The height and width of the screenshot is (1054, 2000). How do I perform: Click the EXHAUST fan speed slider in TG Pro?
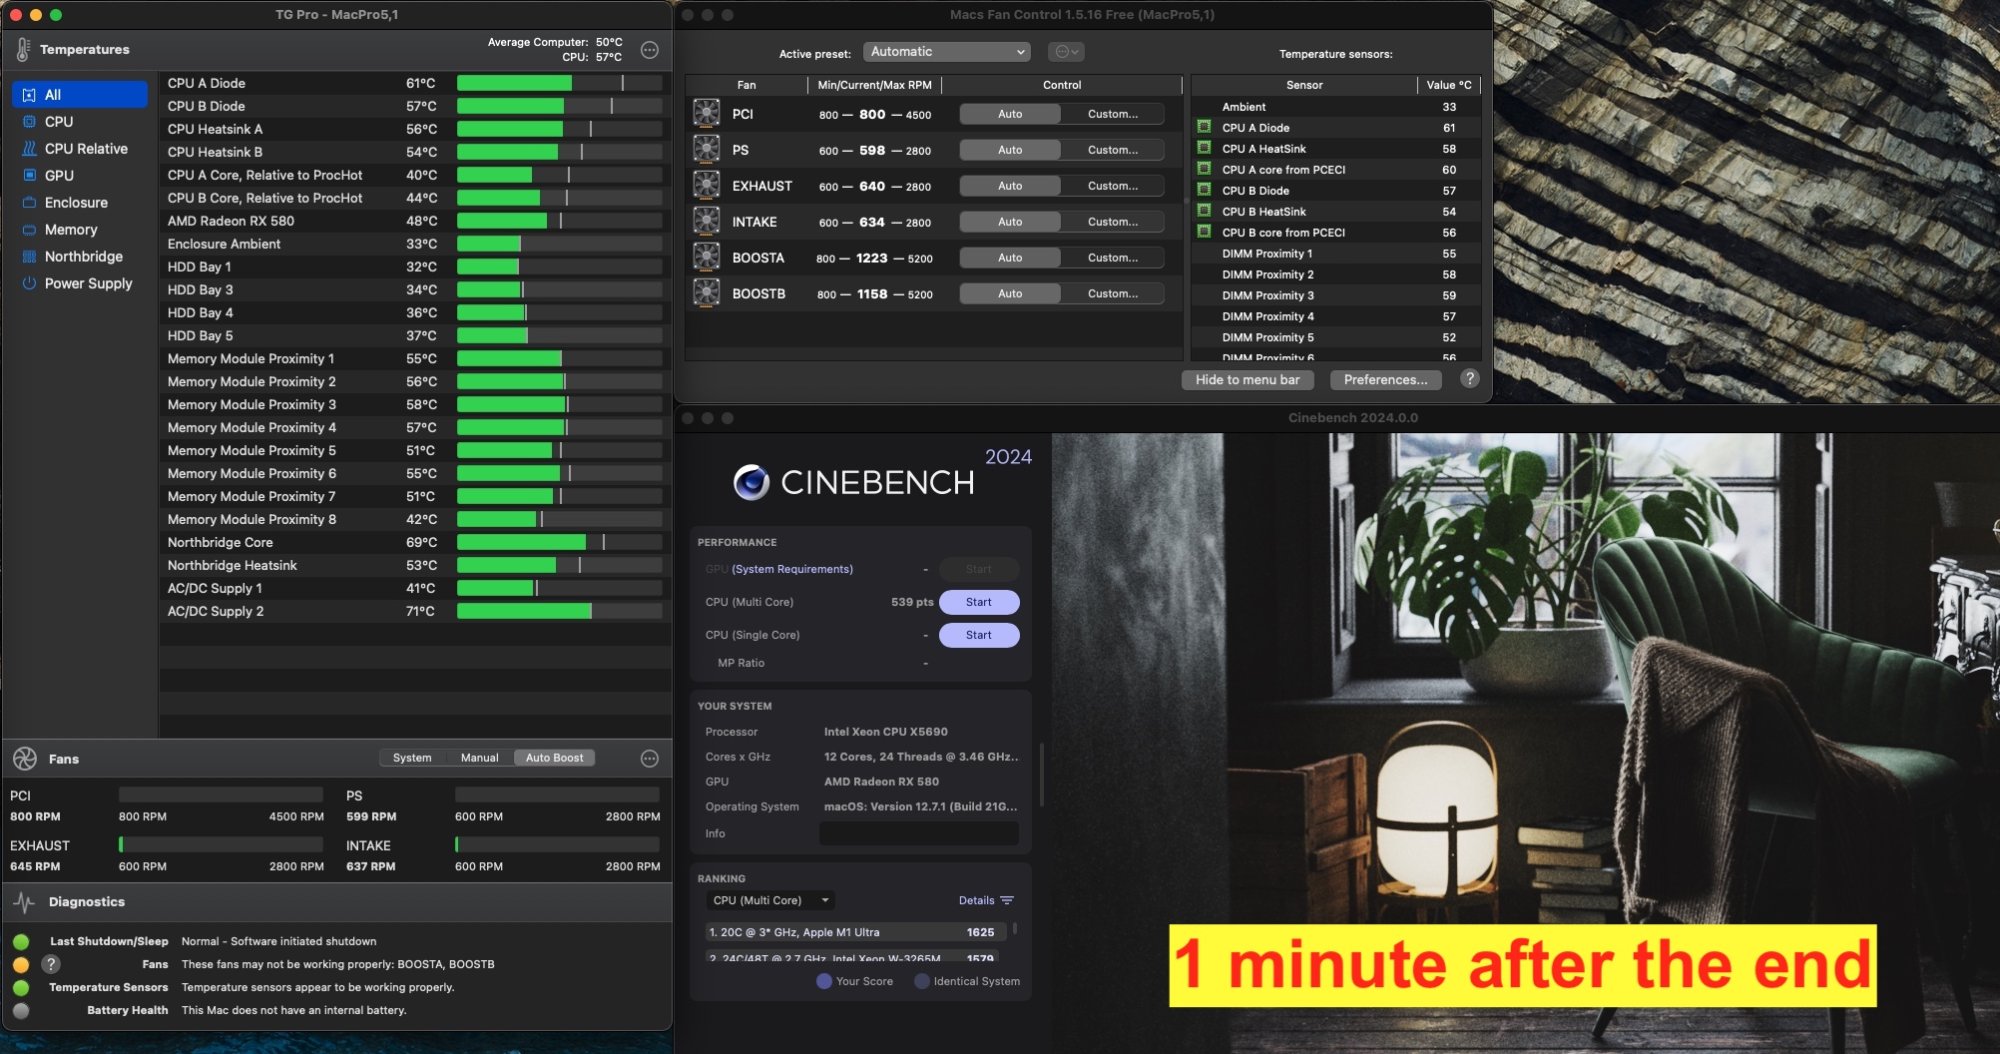pos(221,845)
